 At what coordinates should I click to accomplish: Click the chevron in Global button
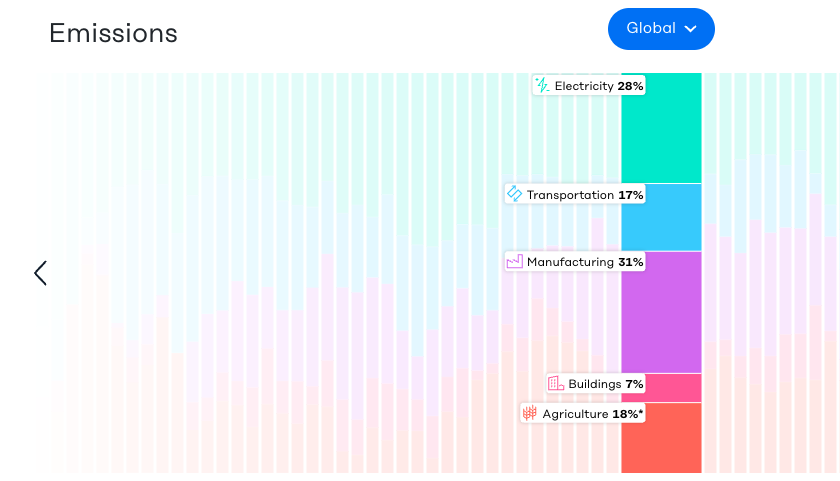point(690,29)
